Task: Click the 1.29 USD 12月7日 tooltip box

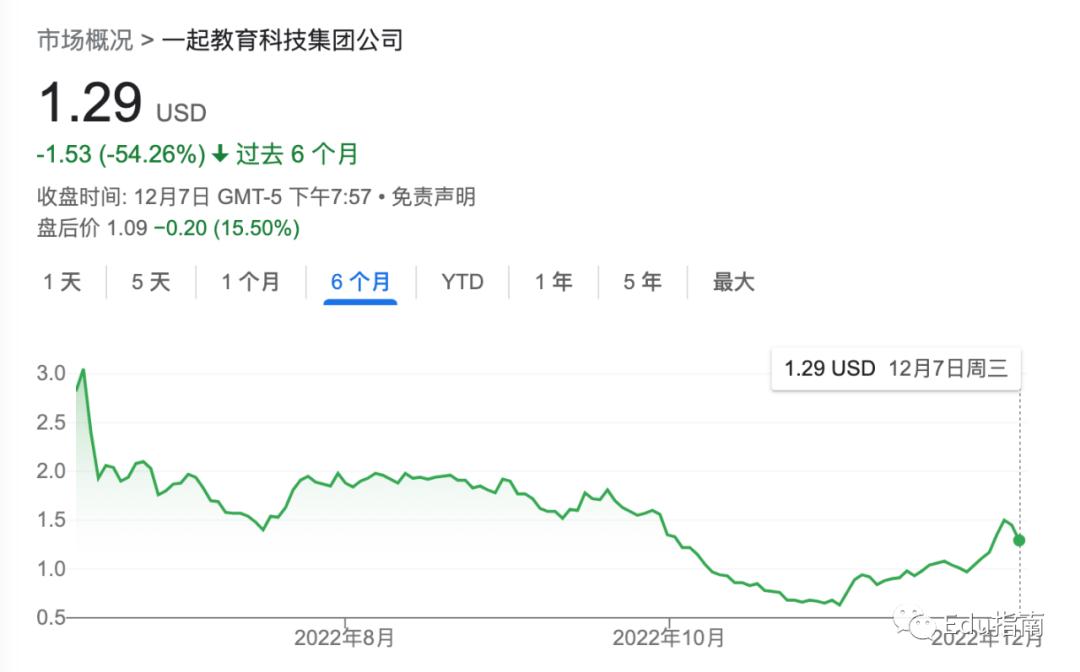Action: click(x=895, y=369)
